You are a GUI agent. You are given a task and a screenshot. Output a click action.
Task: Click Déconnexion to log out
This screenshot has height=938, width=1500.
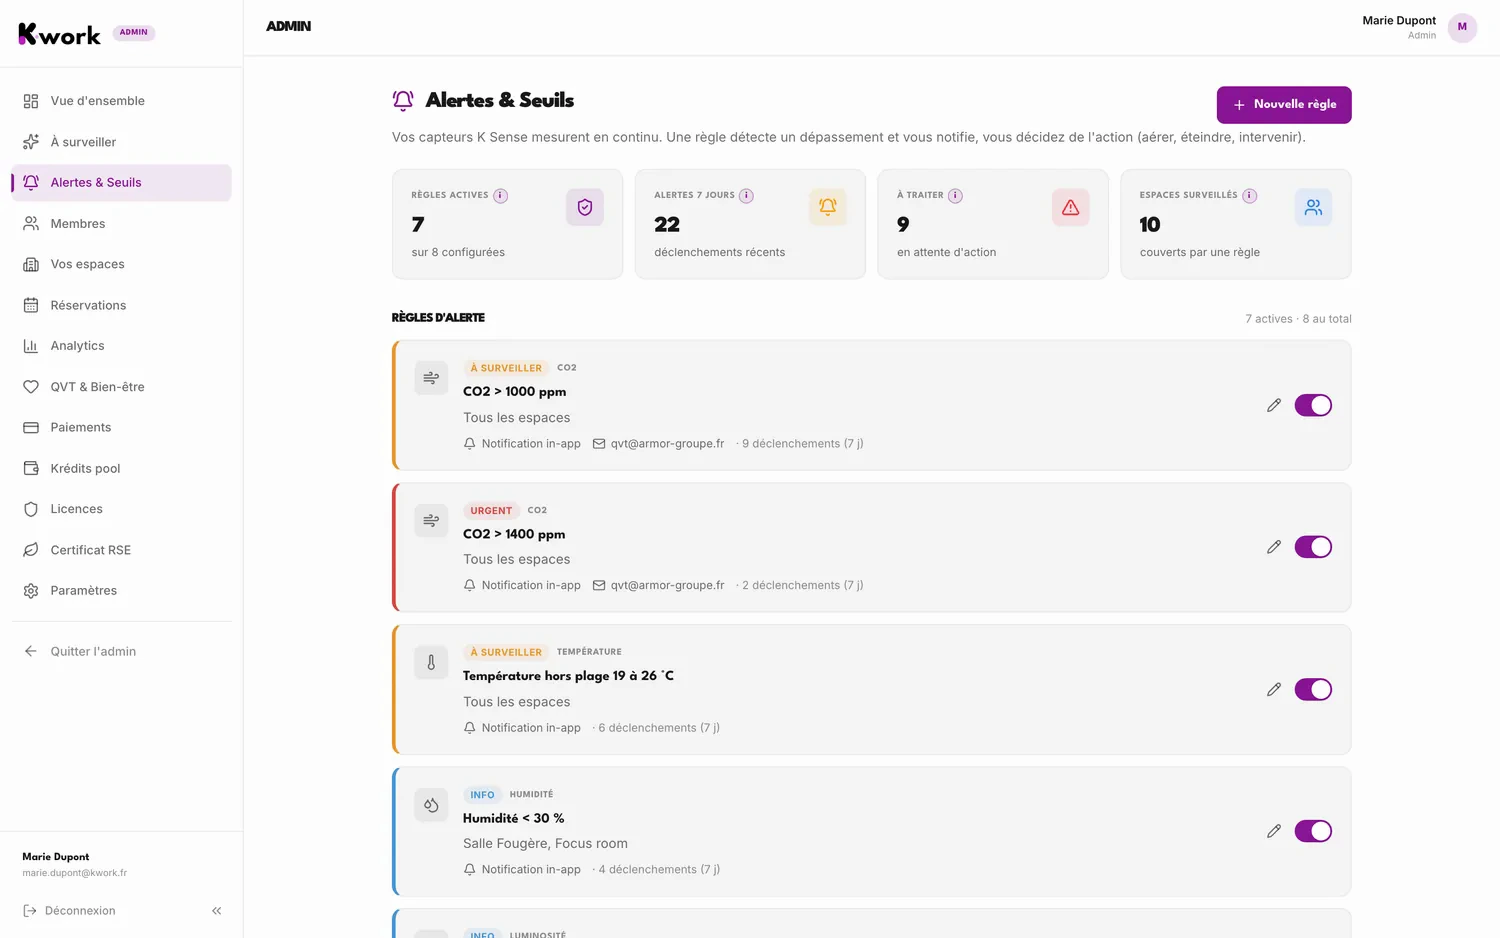pyautogui.click(x=69, y=911)
